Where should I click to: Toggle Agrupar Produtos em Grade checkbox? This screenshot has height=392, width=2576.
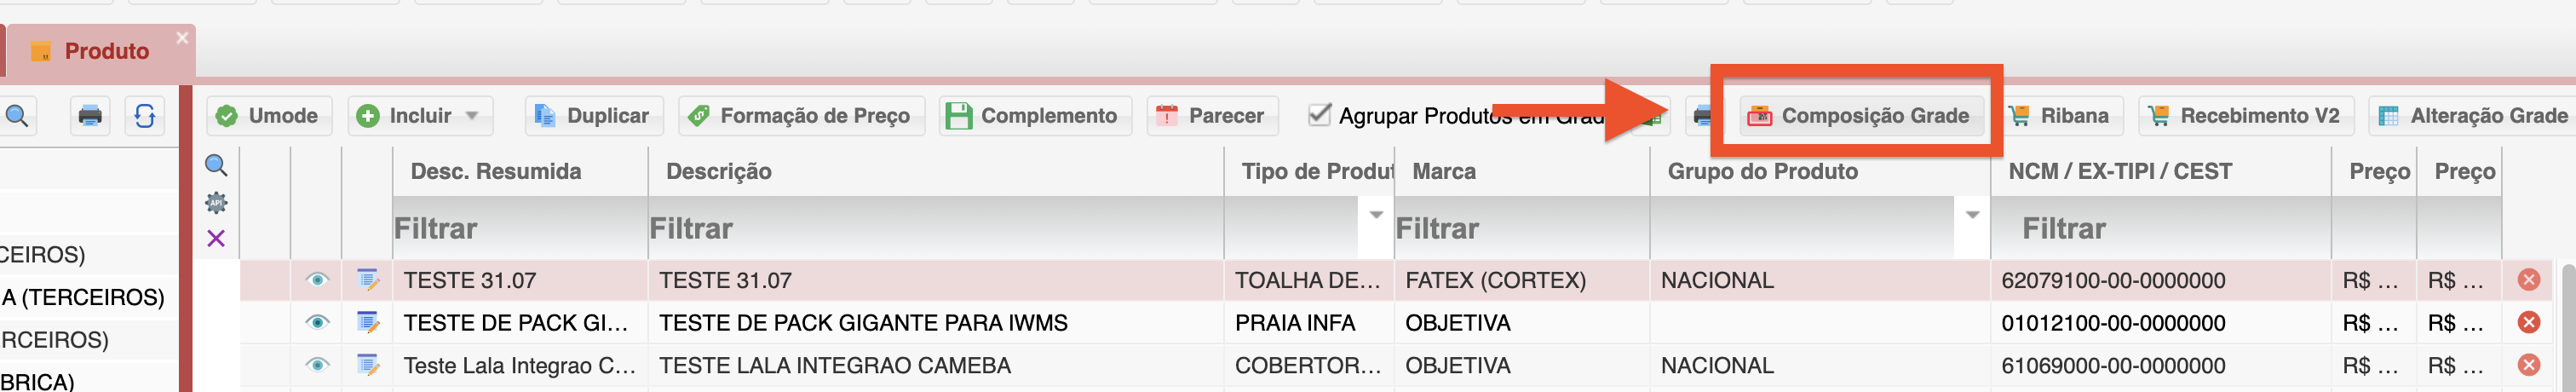click(x=1320, y=115)
